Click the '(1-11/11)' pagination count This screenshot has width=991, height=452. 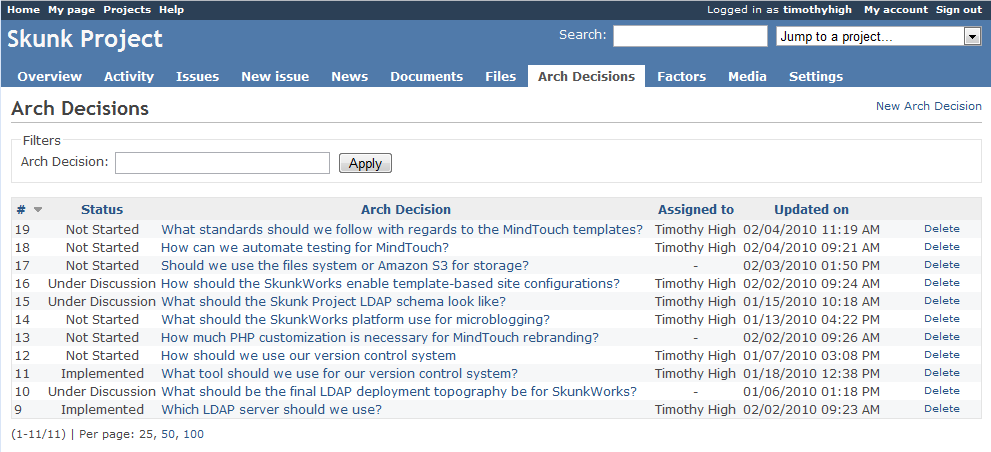[x=39, y=434]
